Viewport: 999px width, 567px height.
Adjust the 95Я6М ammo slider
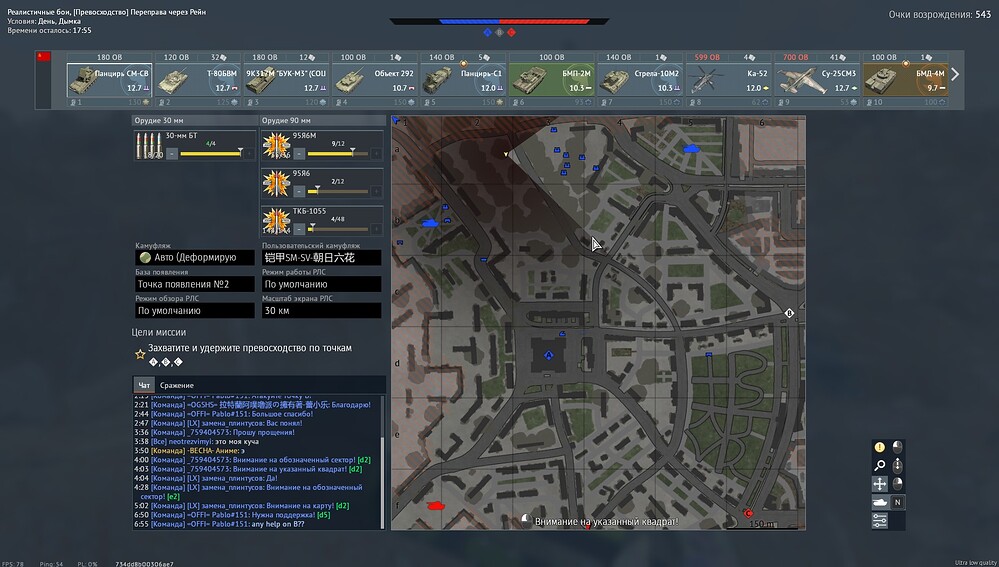click(338, 154)
